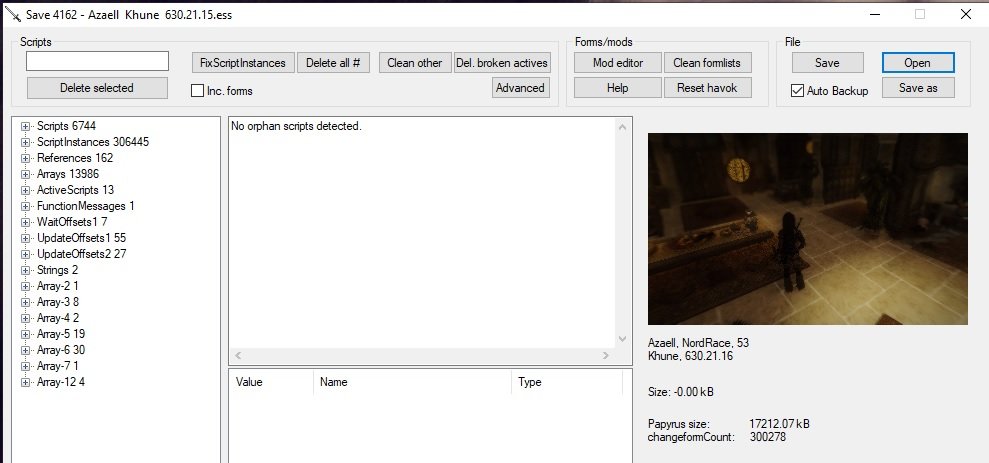Expand the Arrays 13986 node

[25, 174]
